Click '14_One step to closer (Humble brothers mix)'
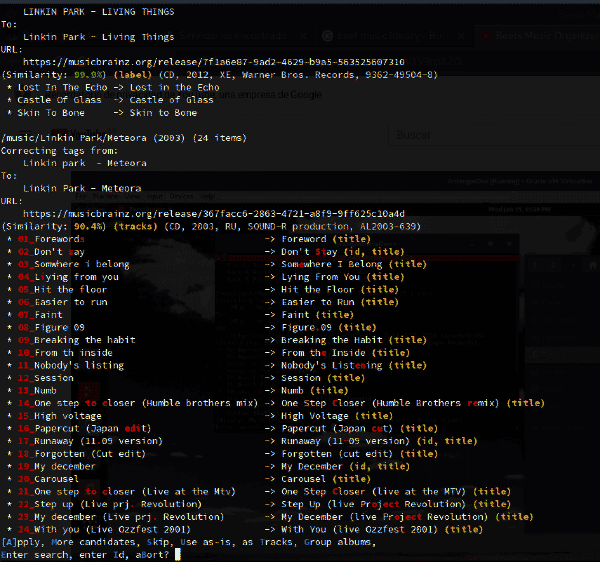 coord(138,403)
